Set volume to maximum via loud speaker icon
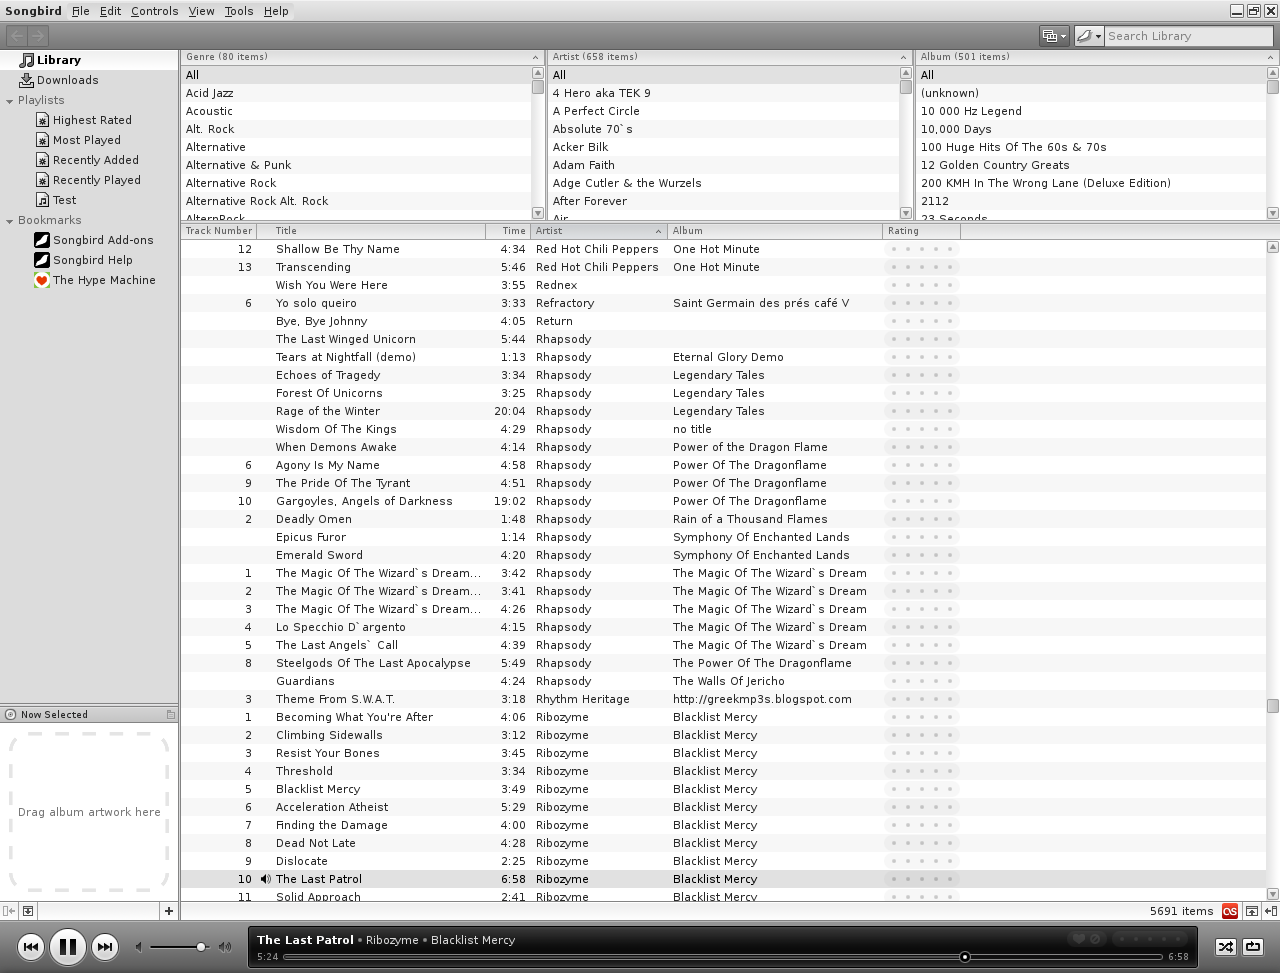Screen dimensions: 1280x973 point(225,947)
